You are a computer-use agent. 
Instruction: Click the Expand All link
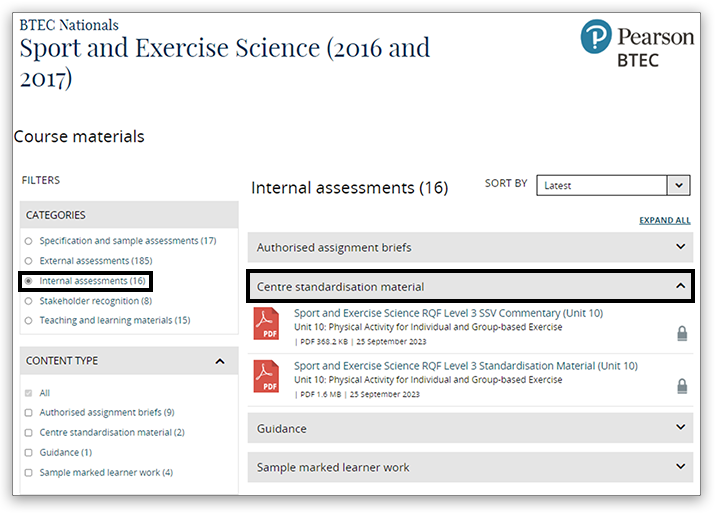(x=664, y=221)
